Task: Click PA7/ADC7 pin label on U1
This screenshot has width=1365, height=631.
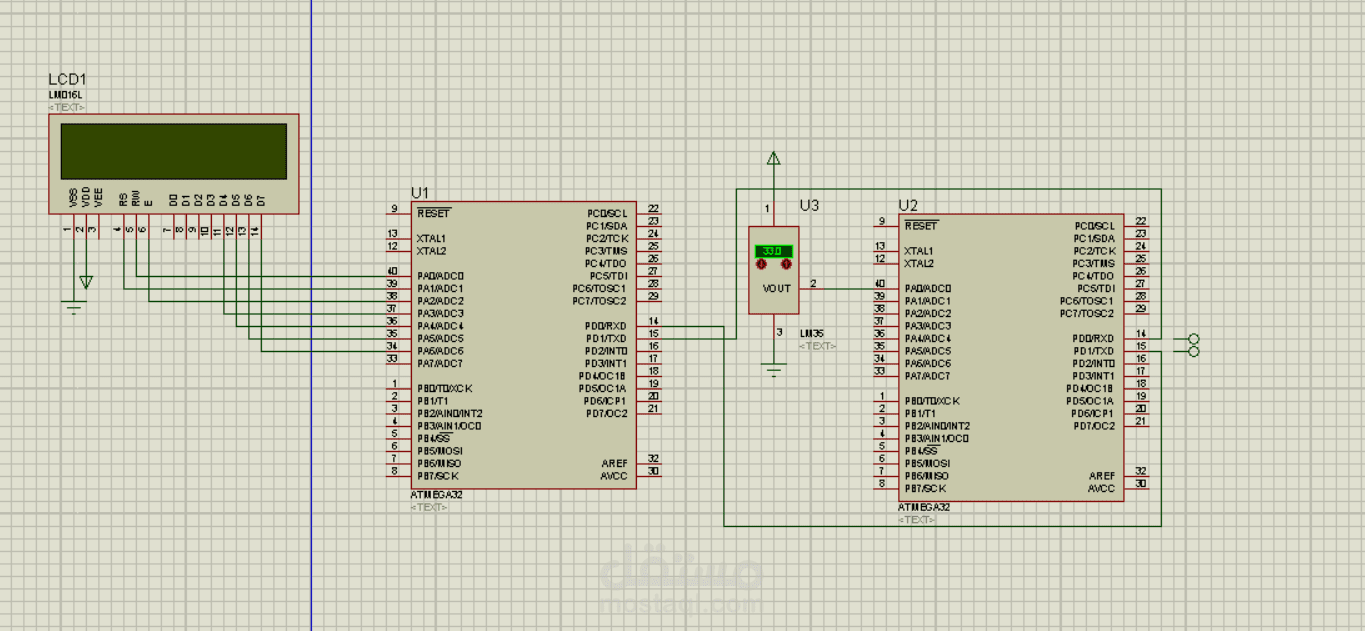Action: (x=440, y=363)
